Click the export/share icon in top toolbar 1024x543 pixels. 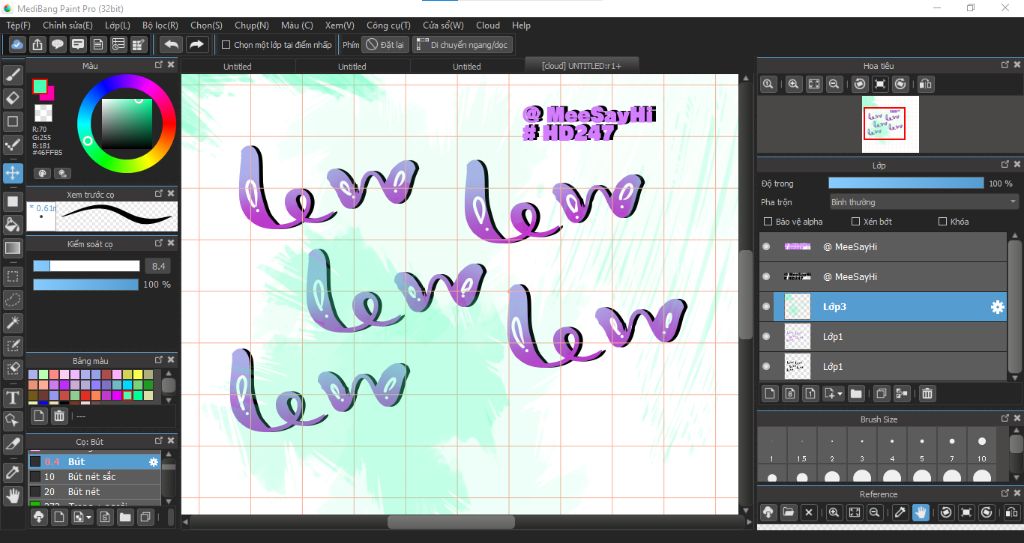coord(37,44)
